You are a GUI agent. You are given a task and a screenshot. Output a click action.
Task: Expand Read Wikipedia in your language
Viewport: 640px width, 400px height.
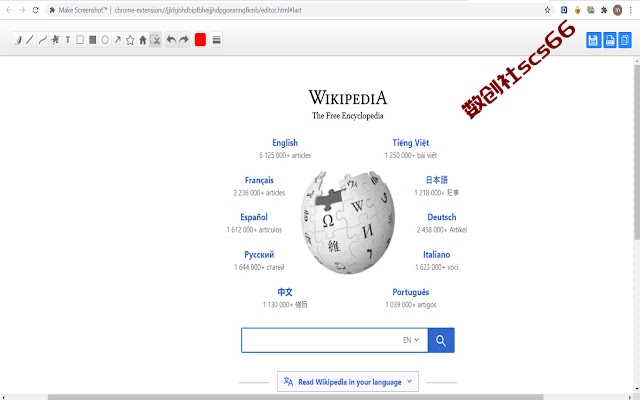(x=348, y=382)
